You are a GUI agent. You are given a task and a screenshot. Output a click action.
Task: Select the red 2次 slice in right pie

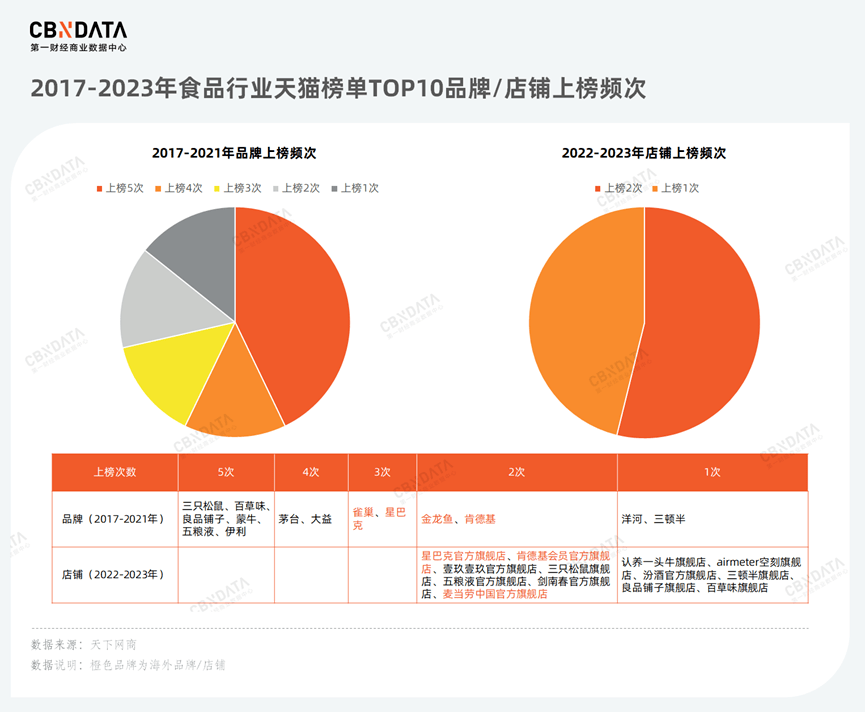tap(701, 325)
